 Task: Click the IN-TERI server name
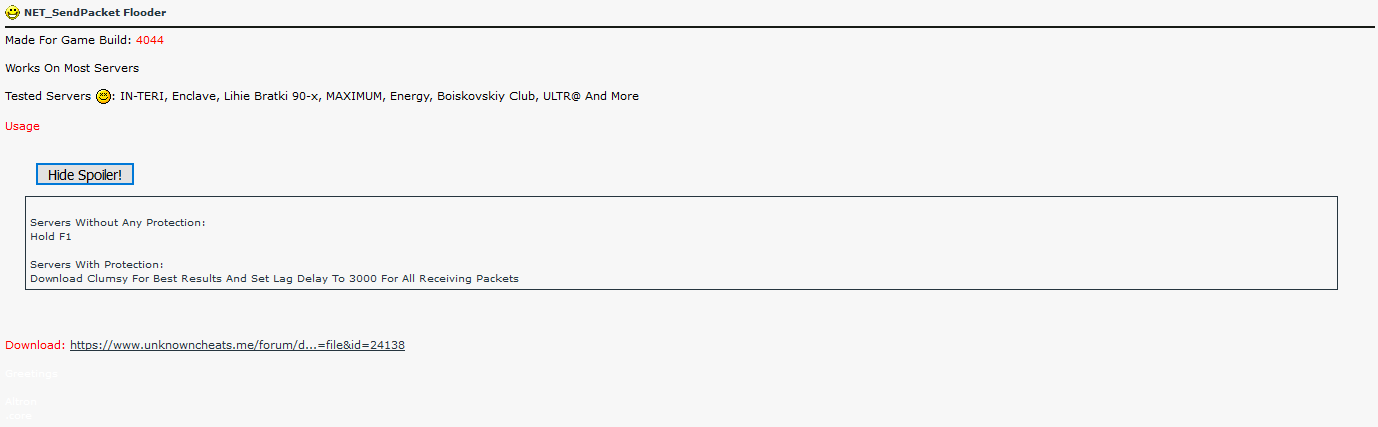pos(142,96)
